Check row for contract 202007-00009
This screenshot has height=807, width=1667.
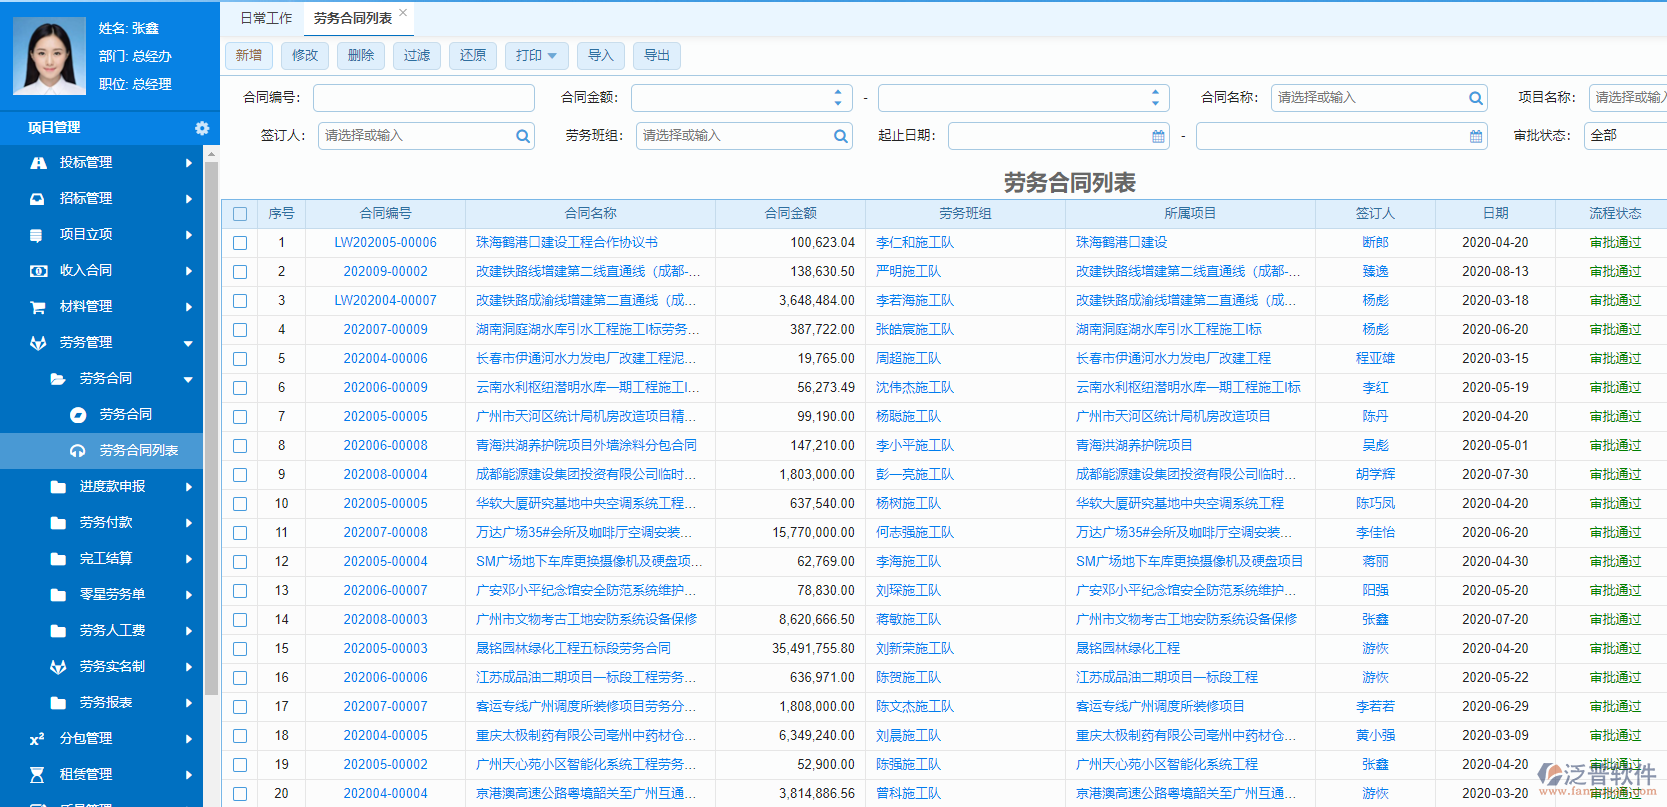point(240,330)
